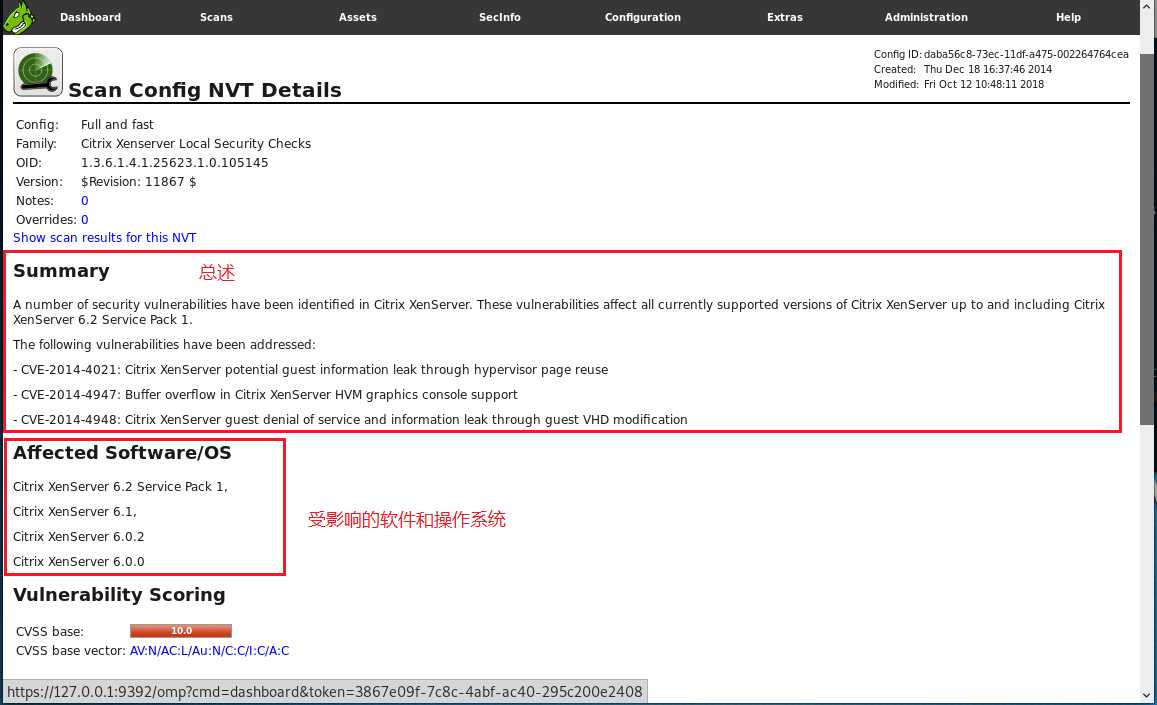
Task: Select 'Citrix XenServer 6.0.2' entry
Action: [79, 537]
